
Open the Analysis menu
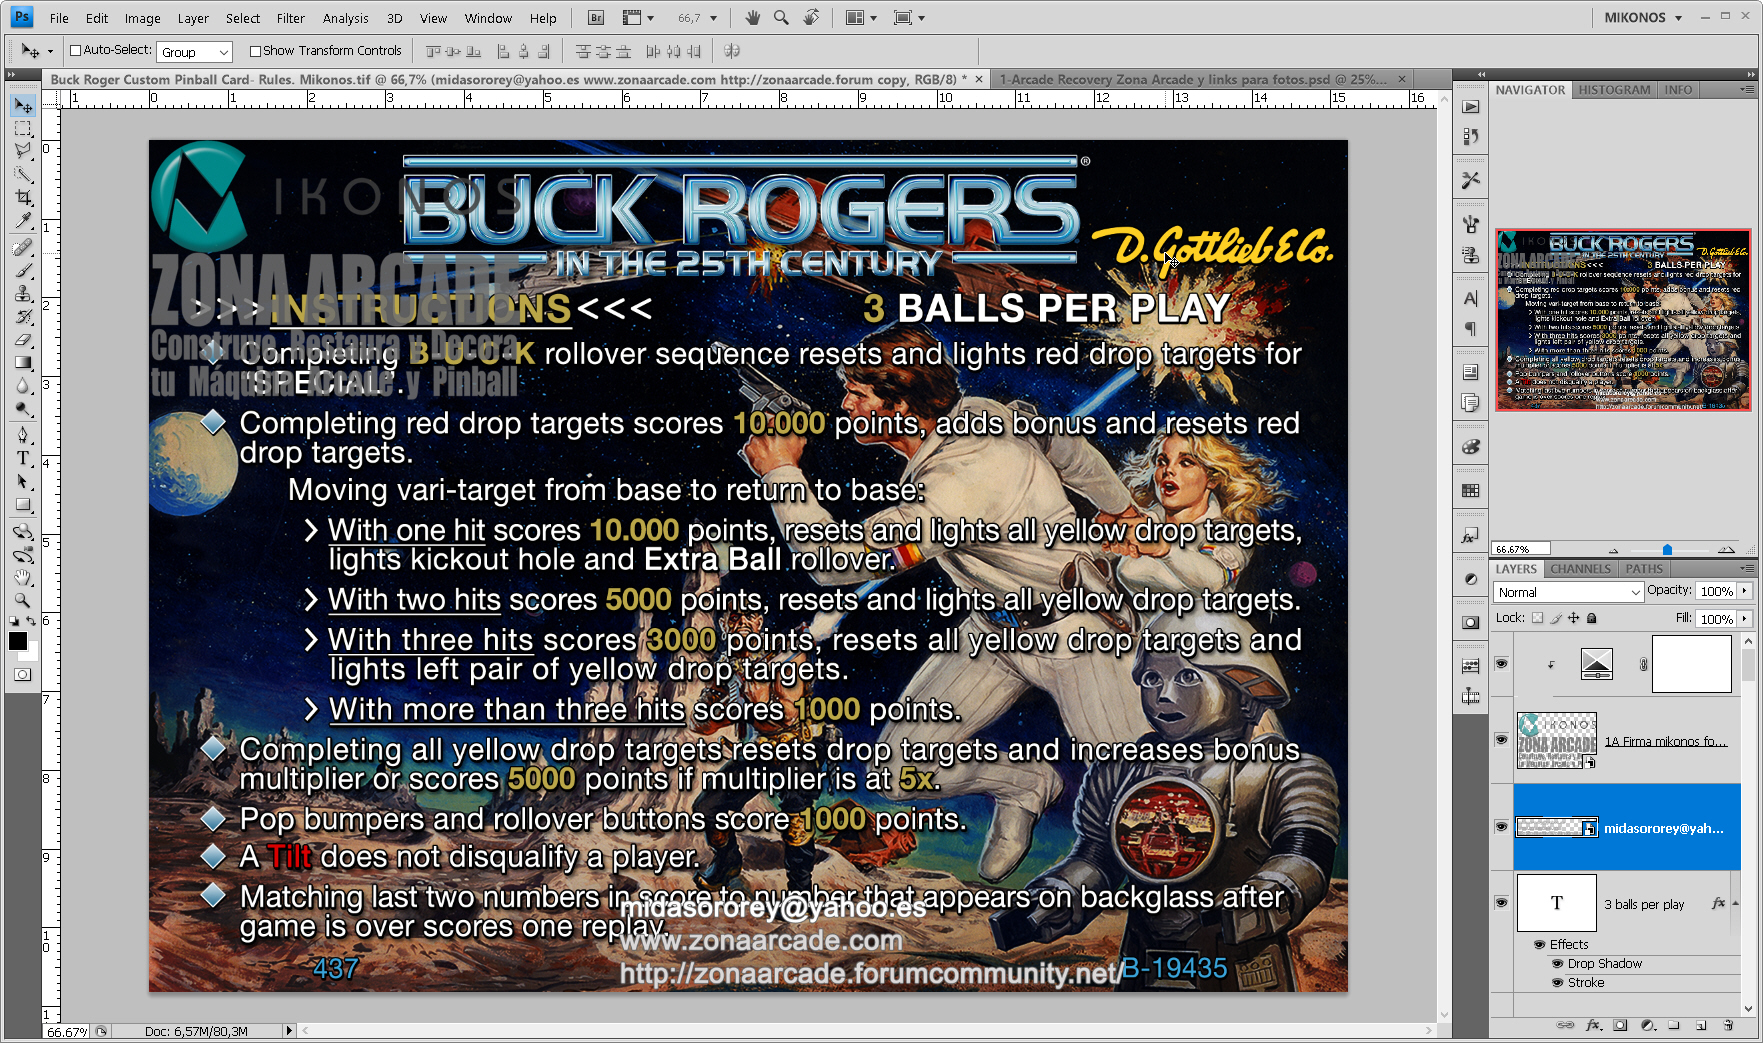[x=345, y=18]
